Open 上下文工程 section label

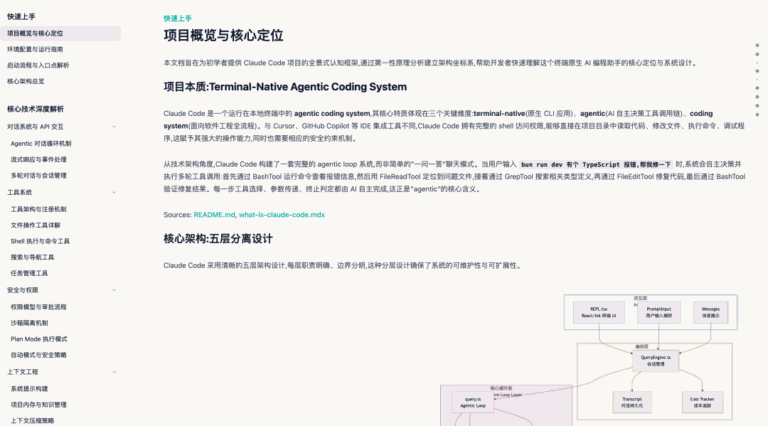click(23, 372)
